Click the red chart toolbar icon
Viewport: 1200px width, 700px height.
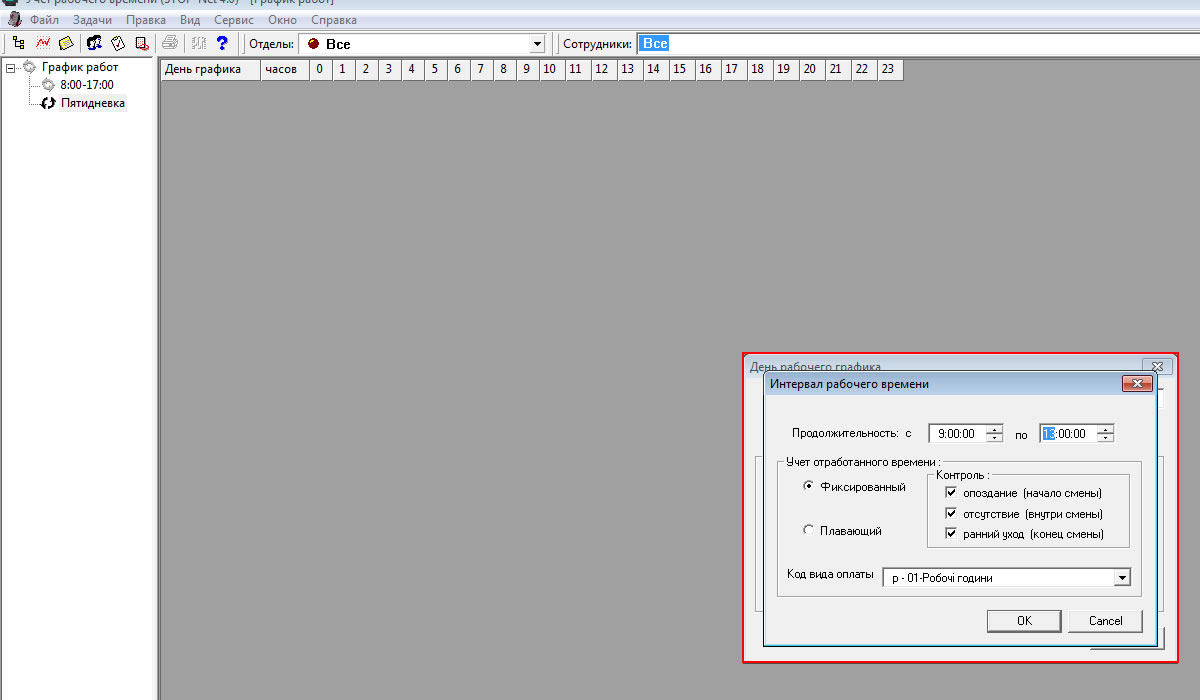(43, 43)
